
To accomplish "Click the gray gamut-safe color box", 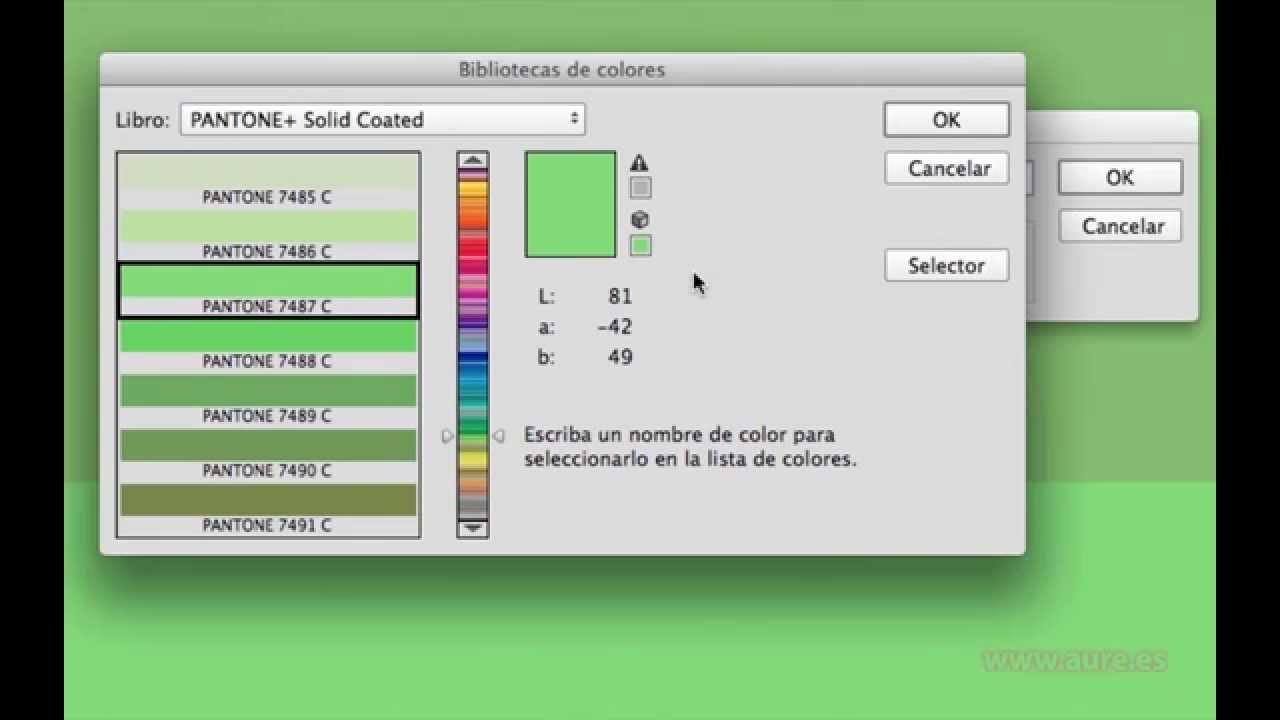I will click(x=640, y=187).
